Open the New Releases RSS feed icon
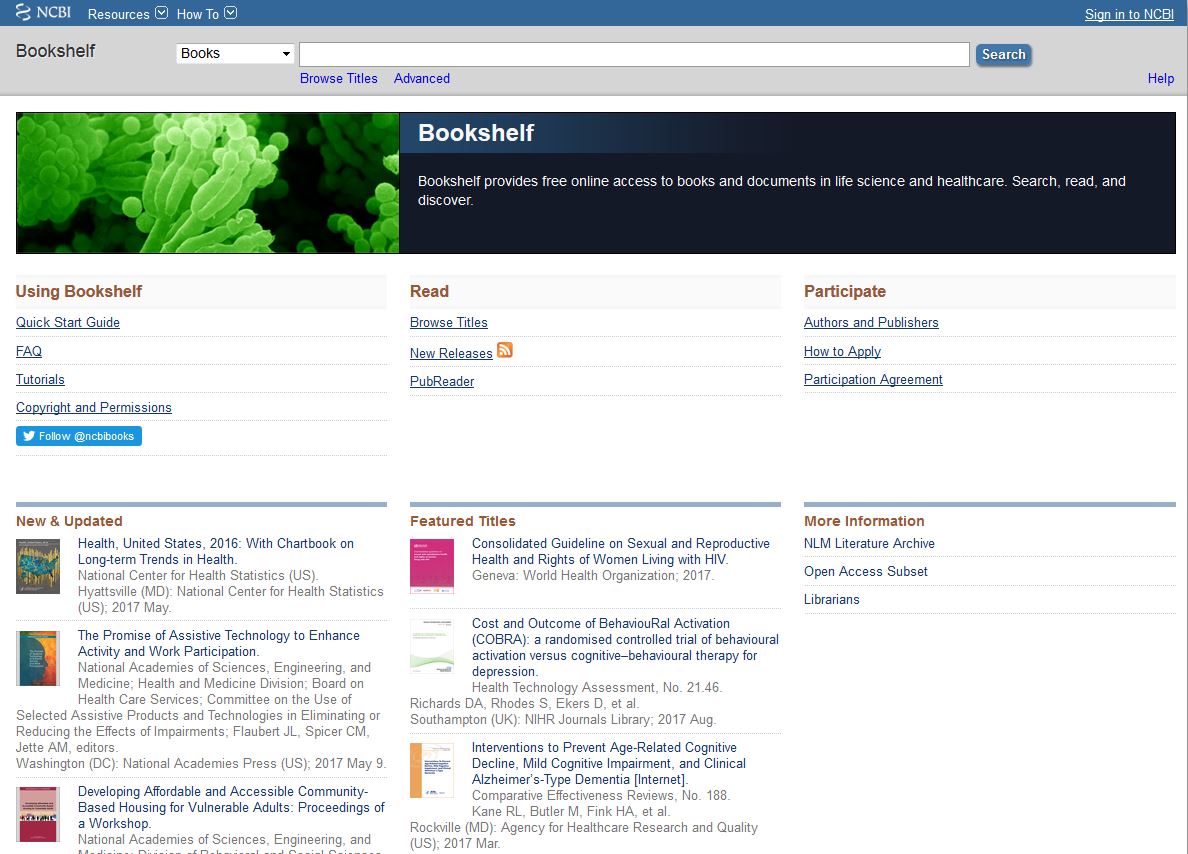 point(505,350)
